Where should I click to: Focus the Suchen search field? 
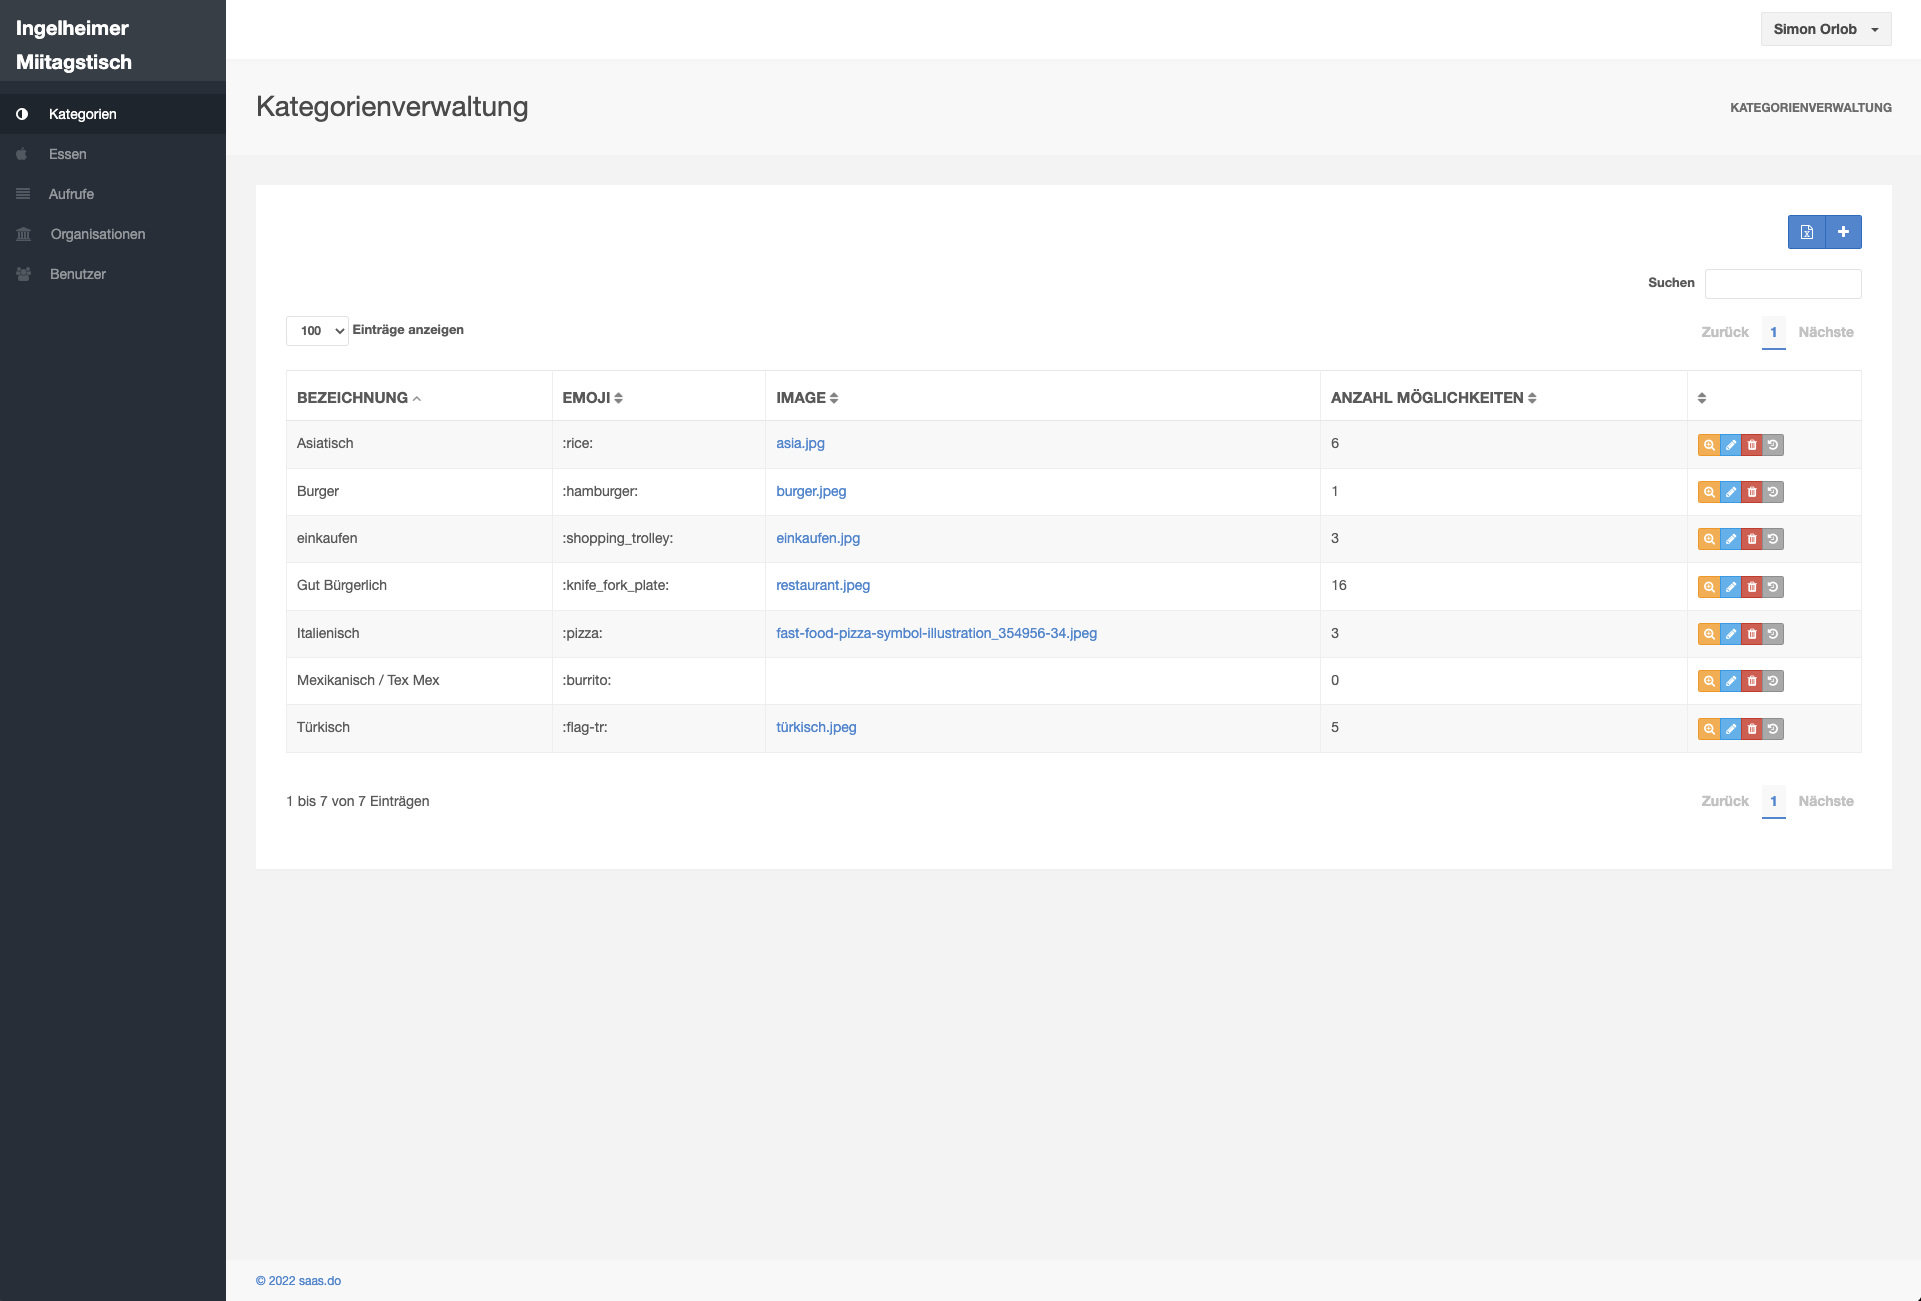tap(1782, 283)
